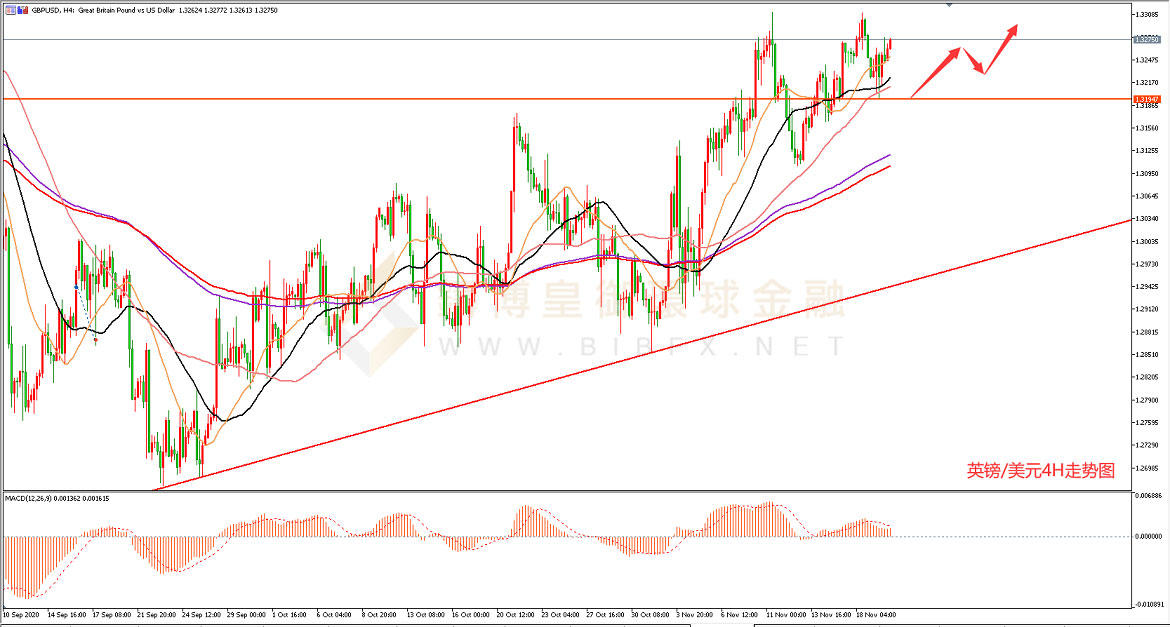
Task: Click the orange 1.31947 price tag
Action: [x=1146, y=99]
